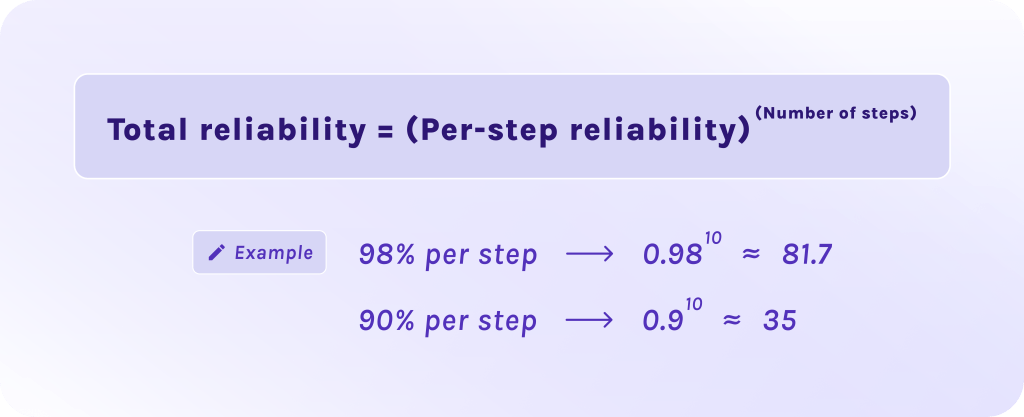Select the Example badge

[259, 253]
